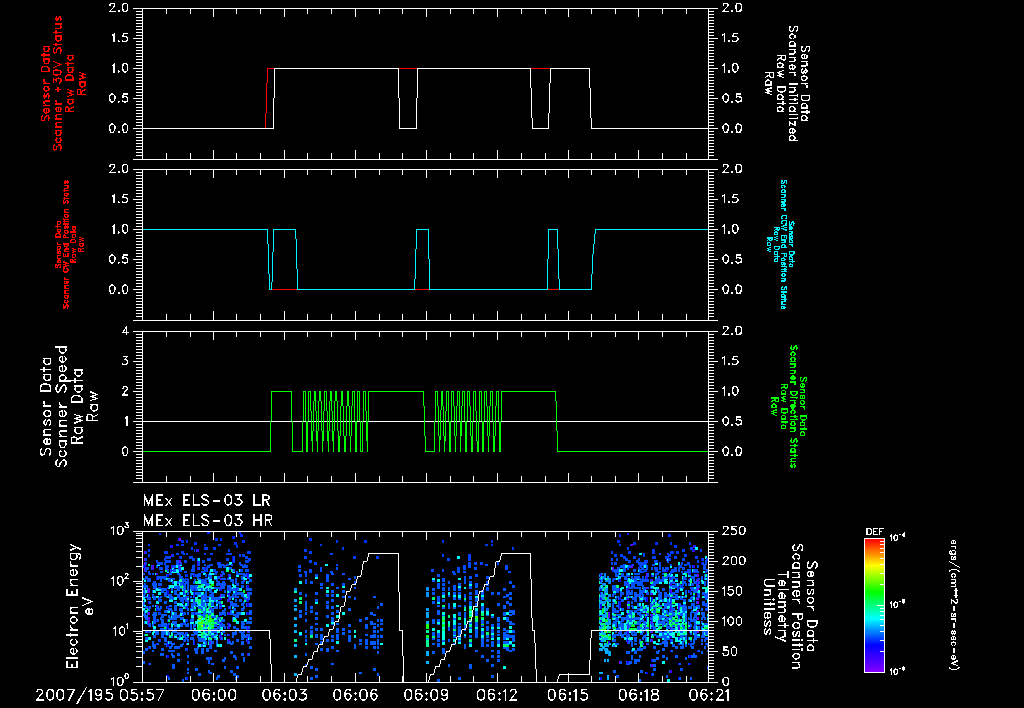
Task: Select the "3" tick on Scanner Speed axis
Action: tap(125, 361)
